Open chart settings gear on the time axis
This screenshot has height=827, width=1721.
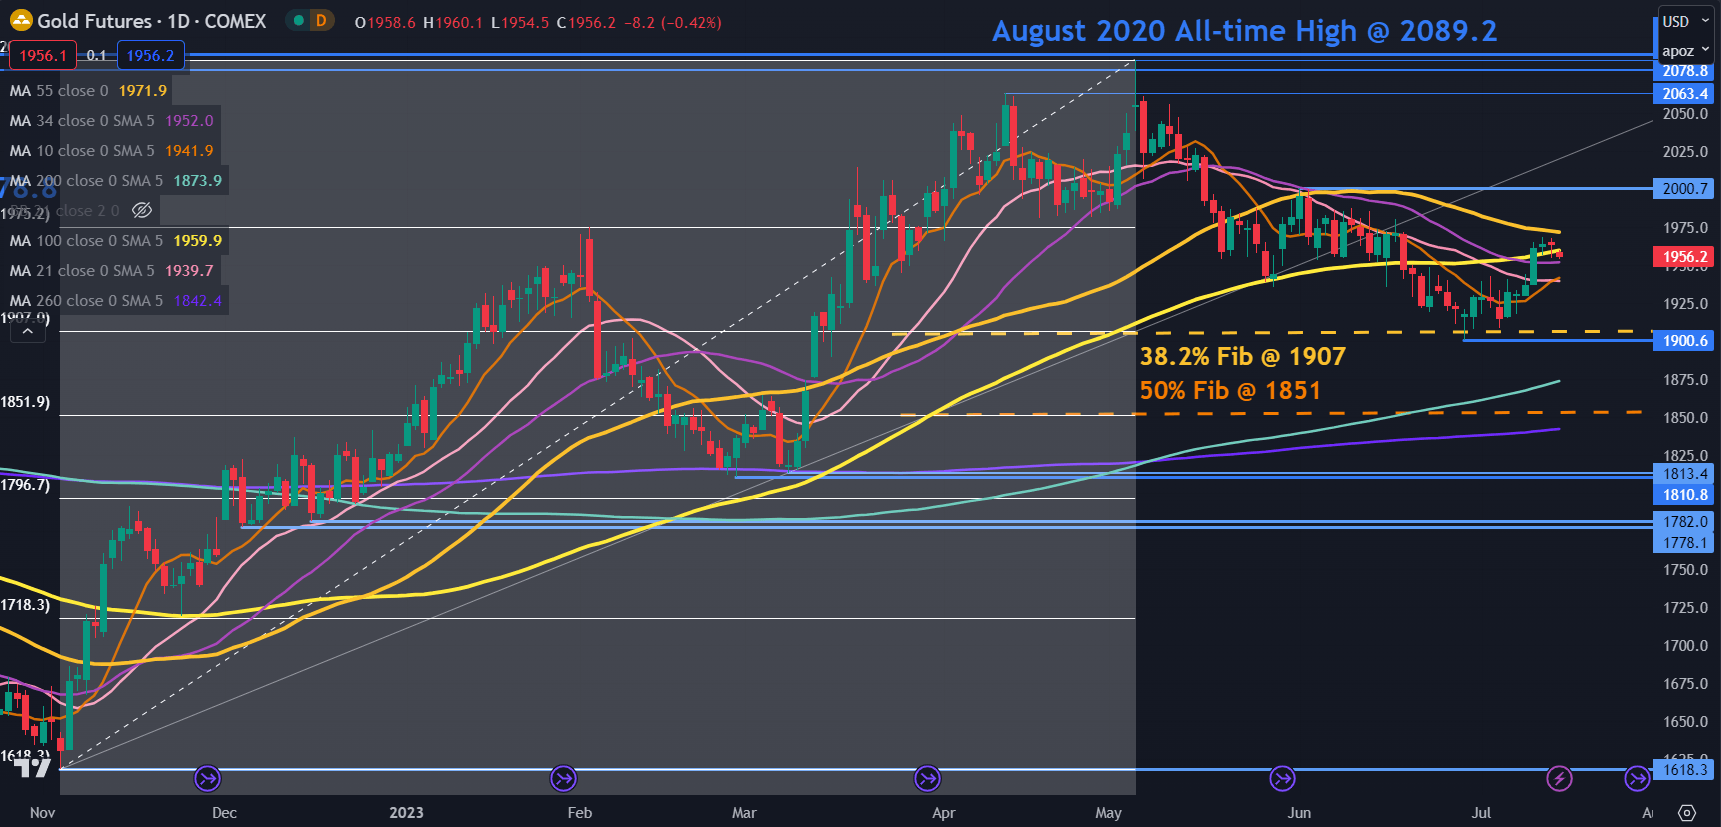(1687, 813)
